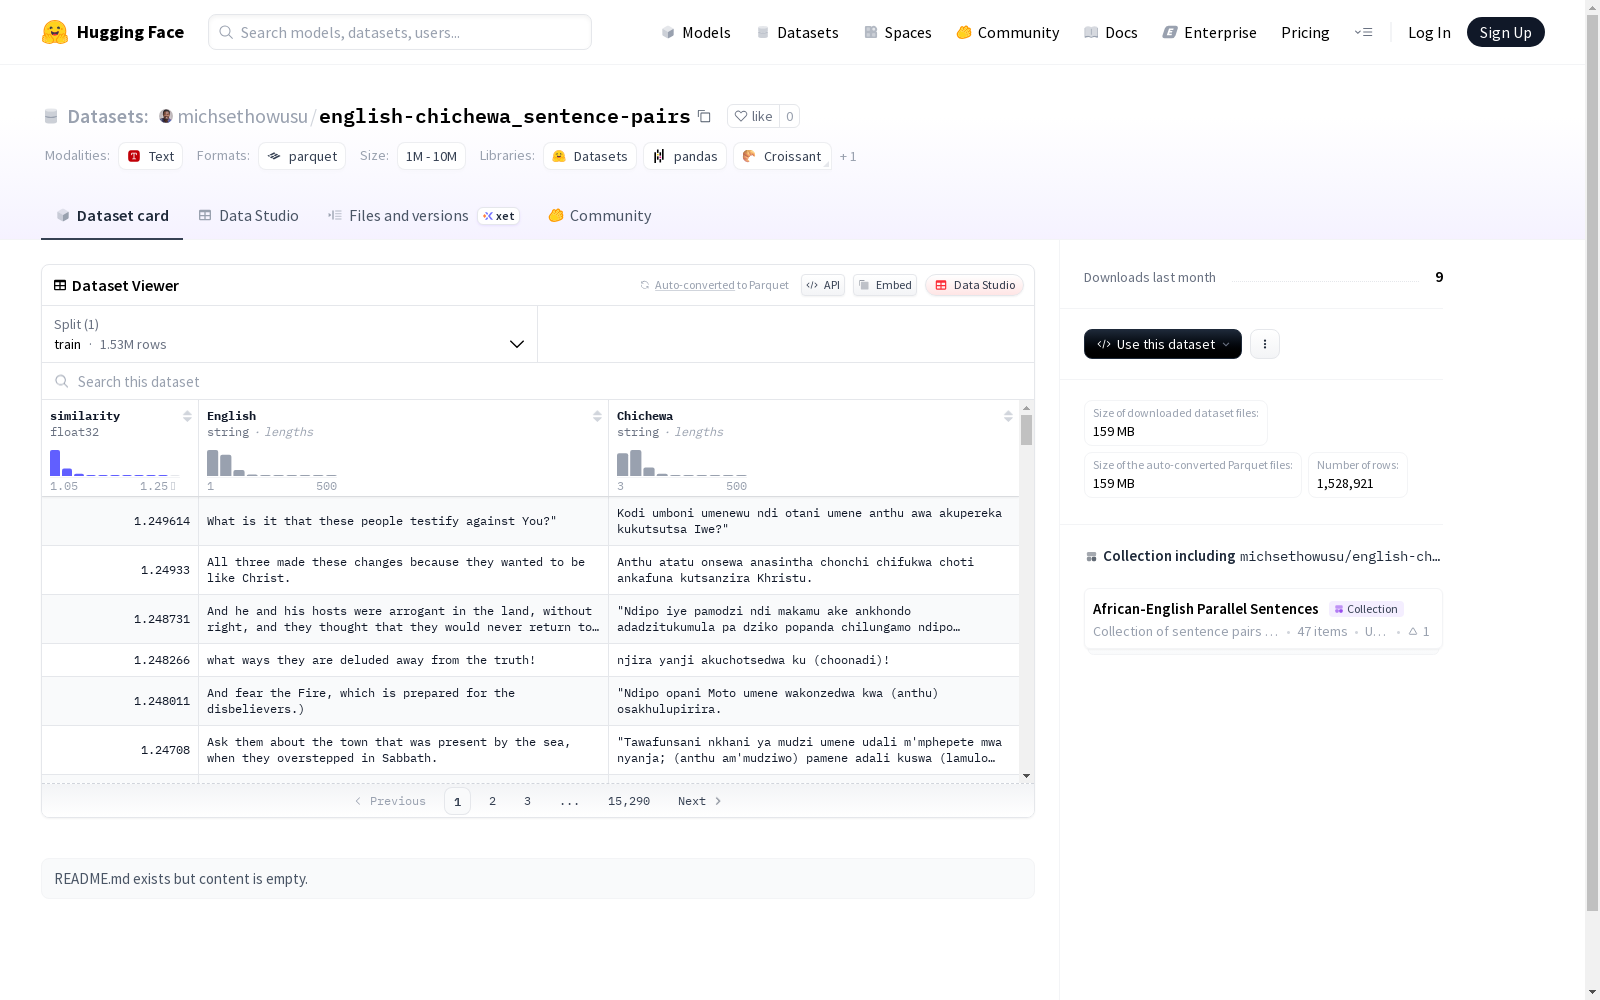The width and height of the screenshot is (1600, 1000).
Task: Sort the English column using its sort icon
Action: click(x=597, y=416)
